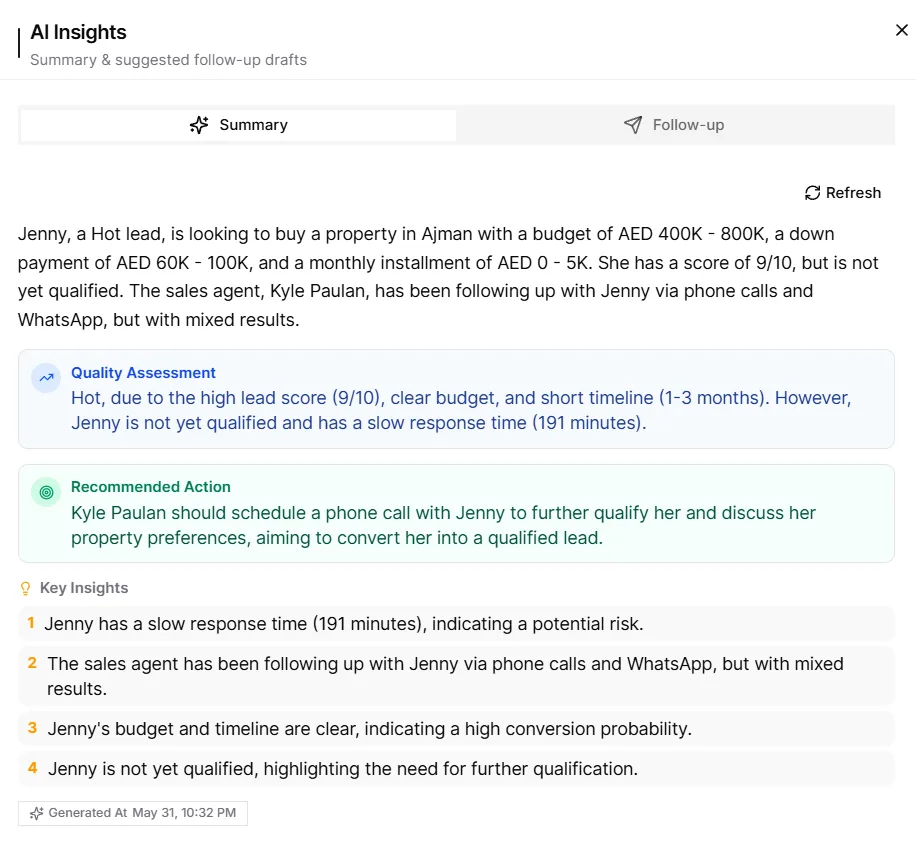The image size is (916, 843).
Task: Click insight 3 about budget and timeline
Action: (456, 729)
